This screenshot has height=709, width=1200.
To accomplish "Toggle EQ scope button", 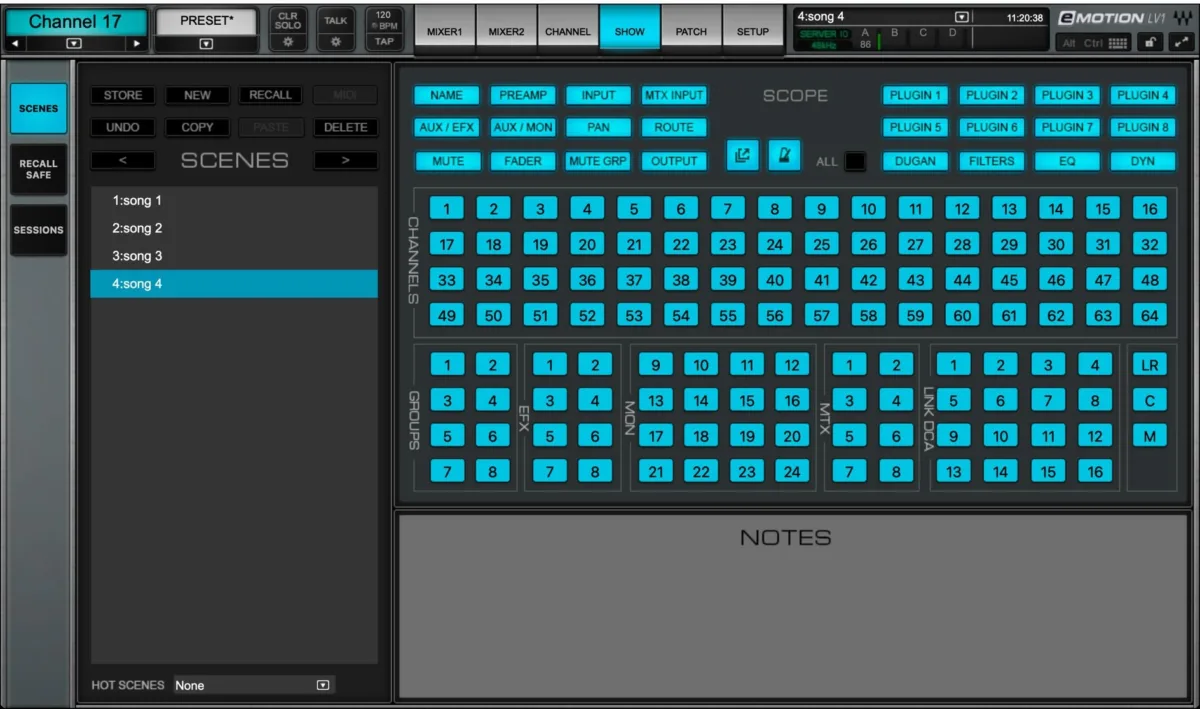I will click(1067, 161).
